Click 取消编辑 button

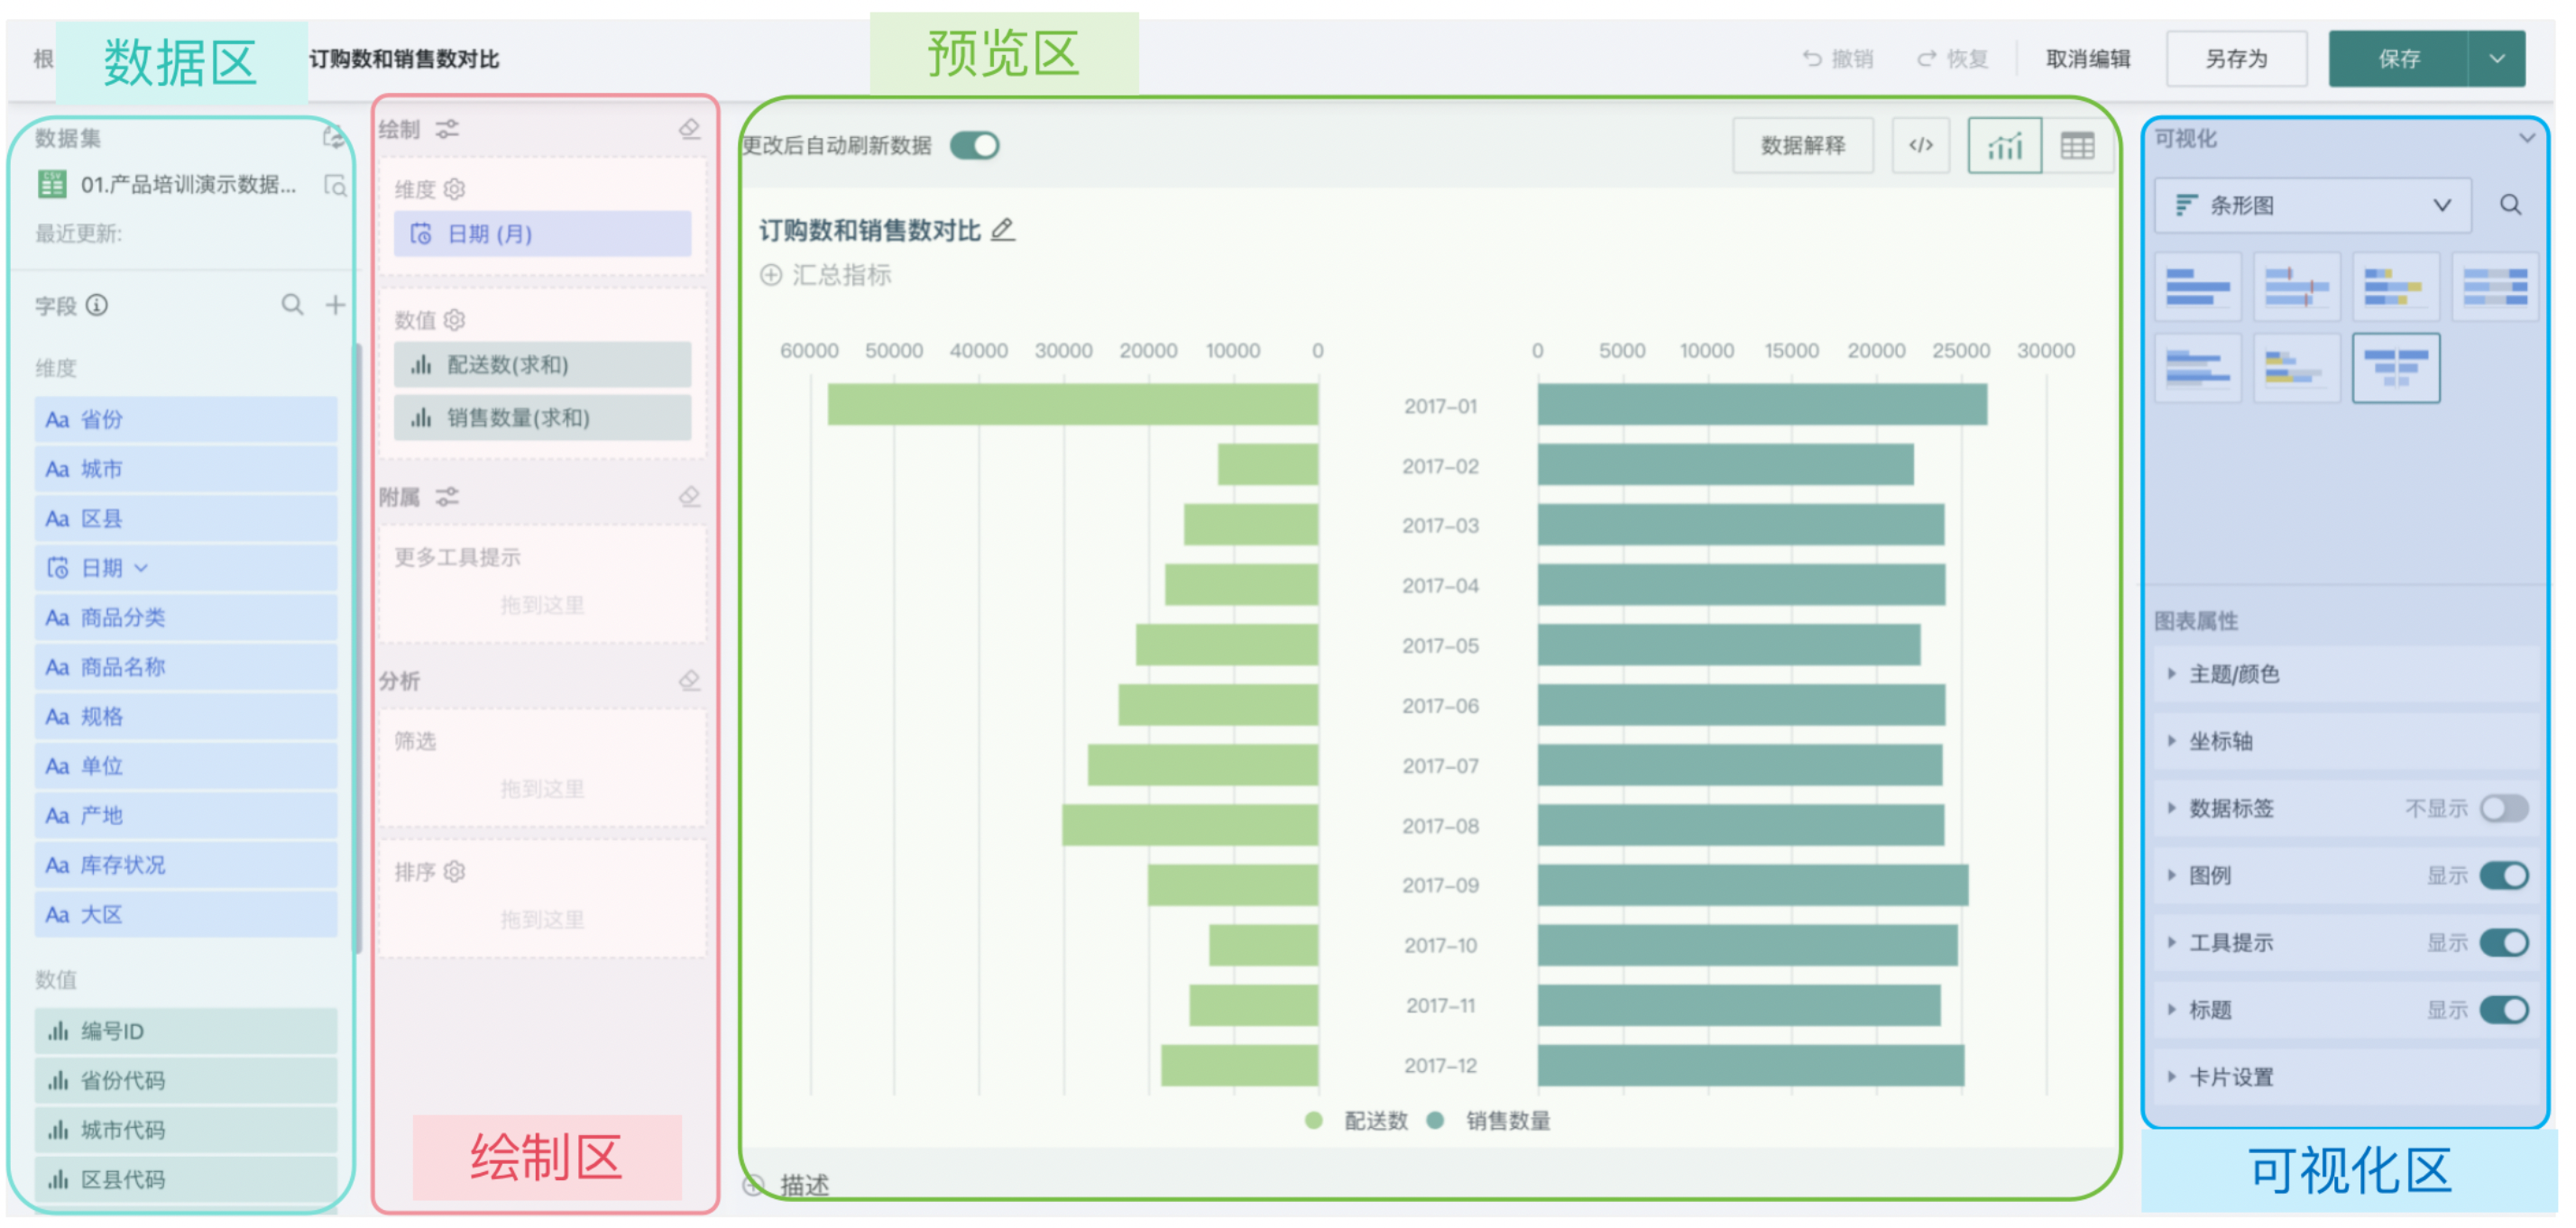2089,59
